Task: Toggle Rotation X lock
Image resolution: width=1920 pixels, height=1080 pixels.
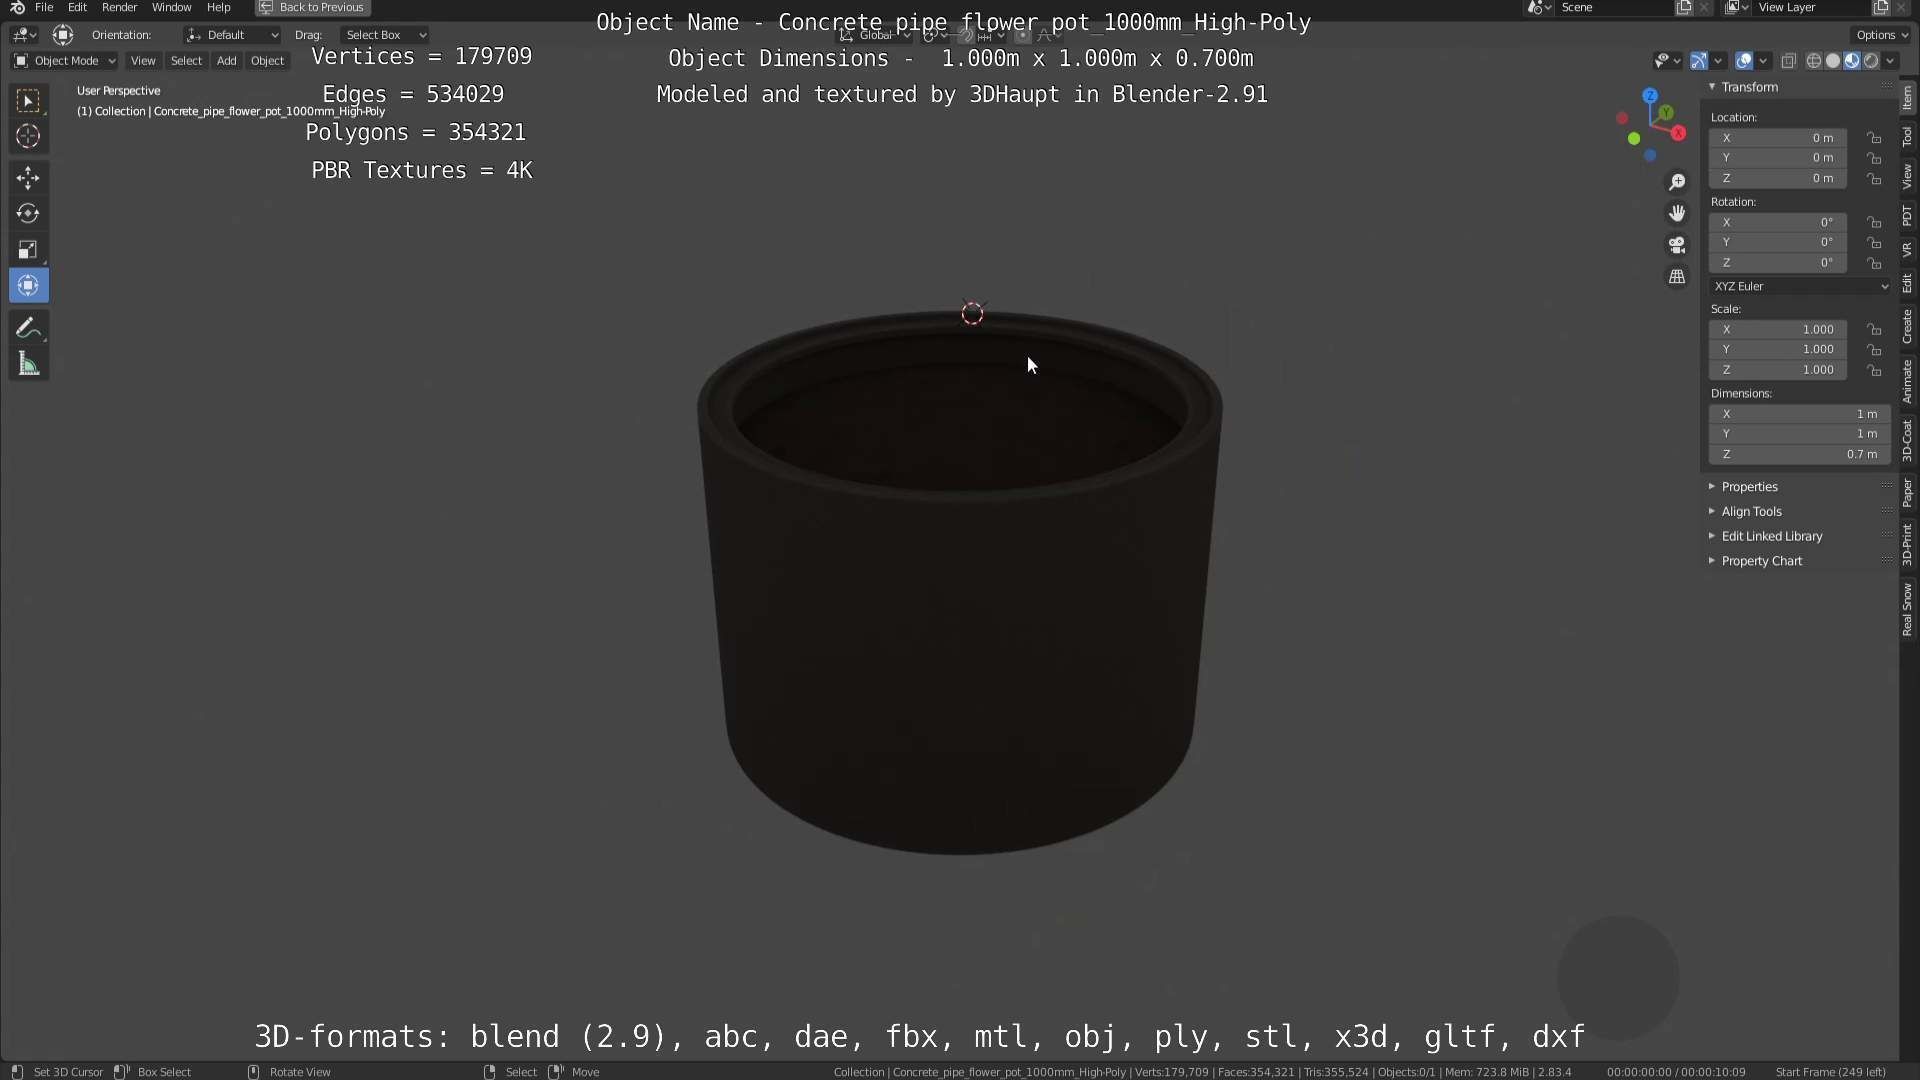Action: tap(1874, 222)
